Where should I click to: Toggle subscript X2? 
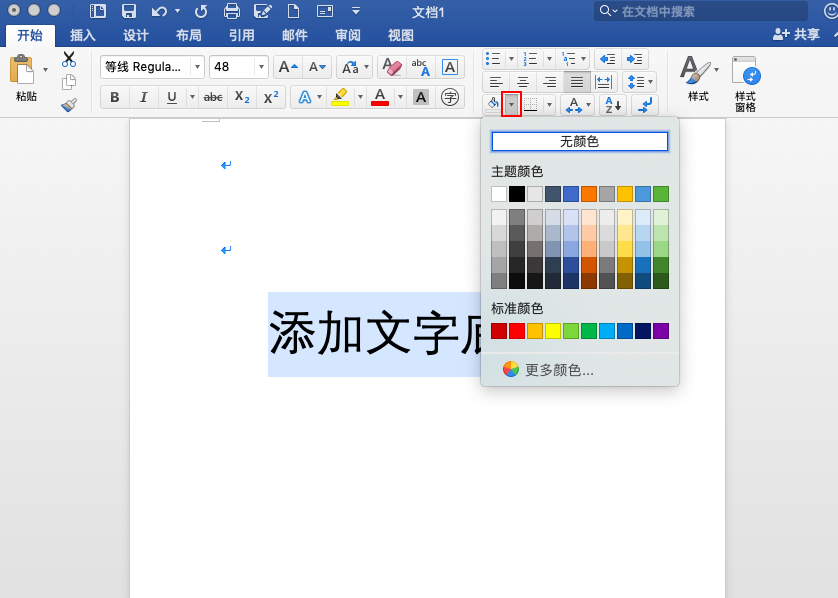pyautogui.click(x=242, y=97)
